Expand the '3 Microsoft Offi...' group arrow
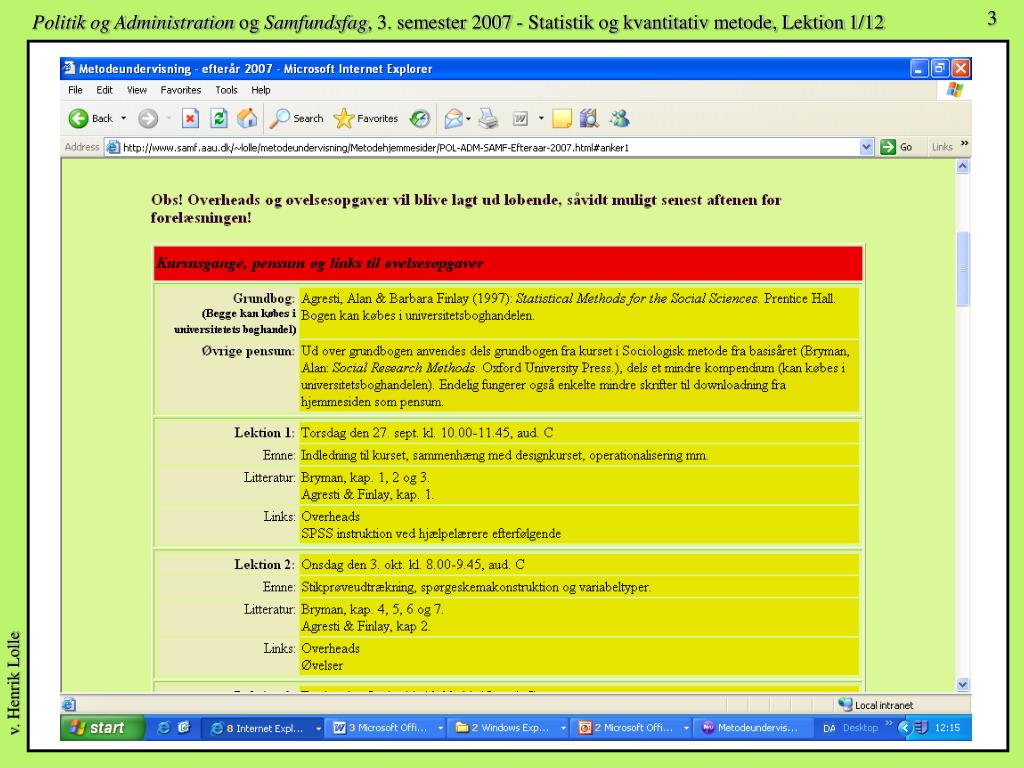The width and height of the screenshot is (1024, 768). coord(441,728)
